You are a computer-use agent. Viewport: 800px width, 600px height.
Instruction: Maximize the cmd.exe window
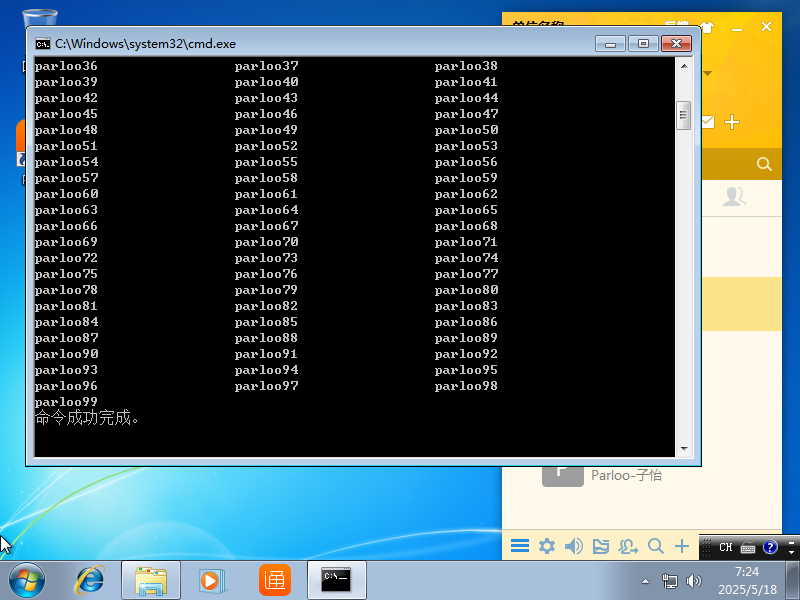pyautogui.click(x=643, y=44)
